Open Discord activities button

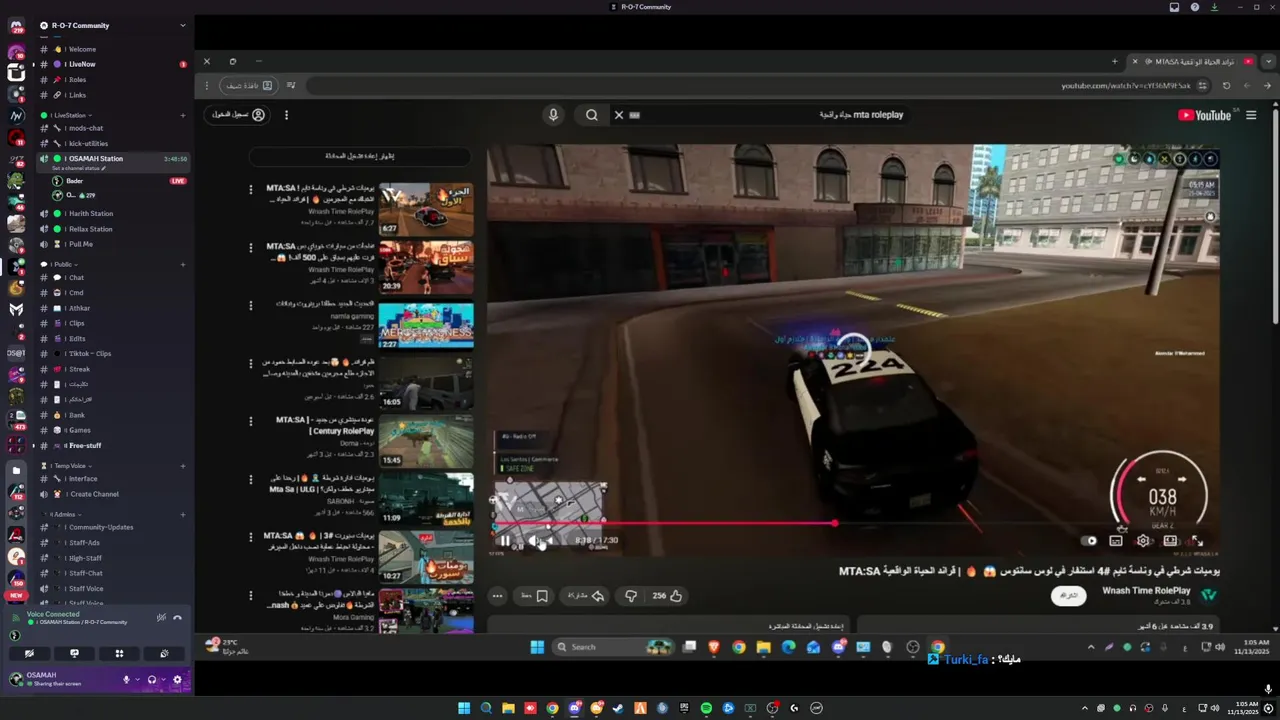pyautogui.click(x=119, y=653)
